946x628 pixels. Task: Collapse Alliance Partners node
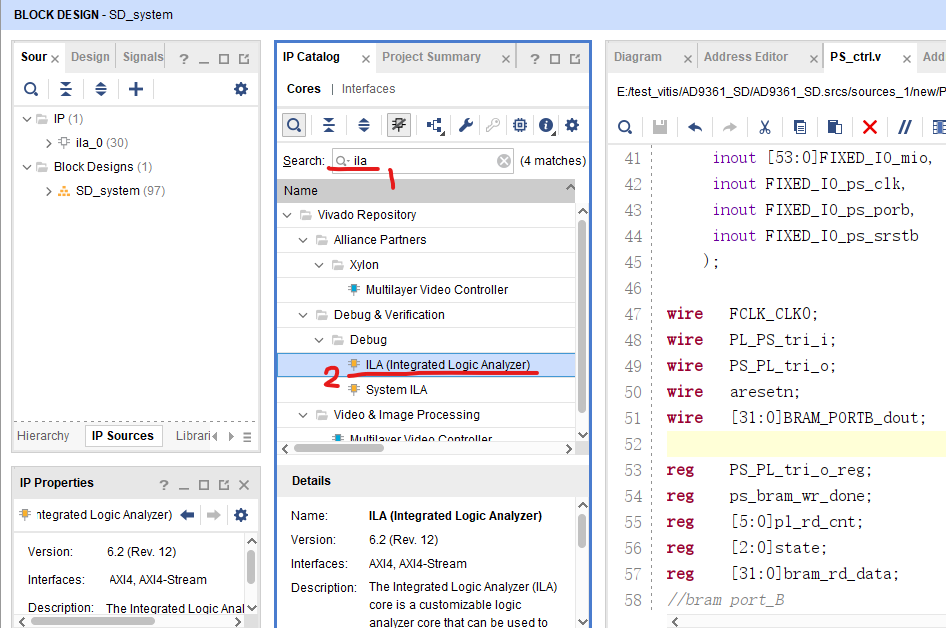pos(303,240)
